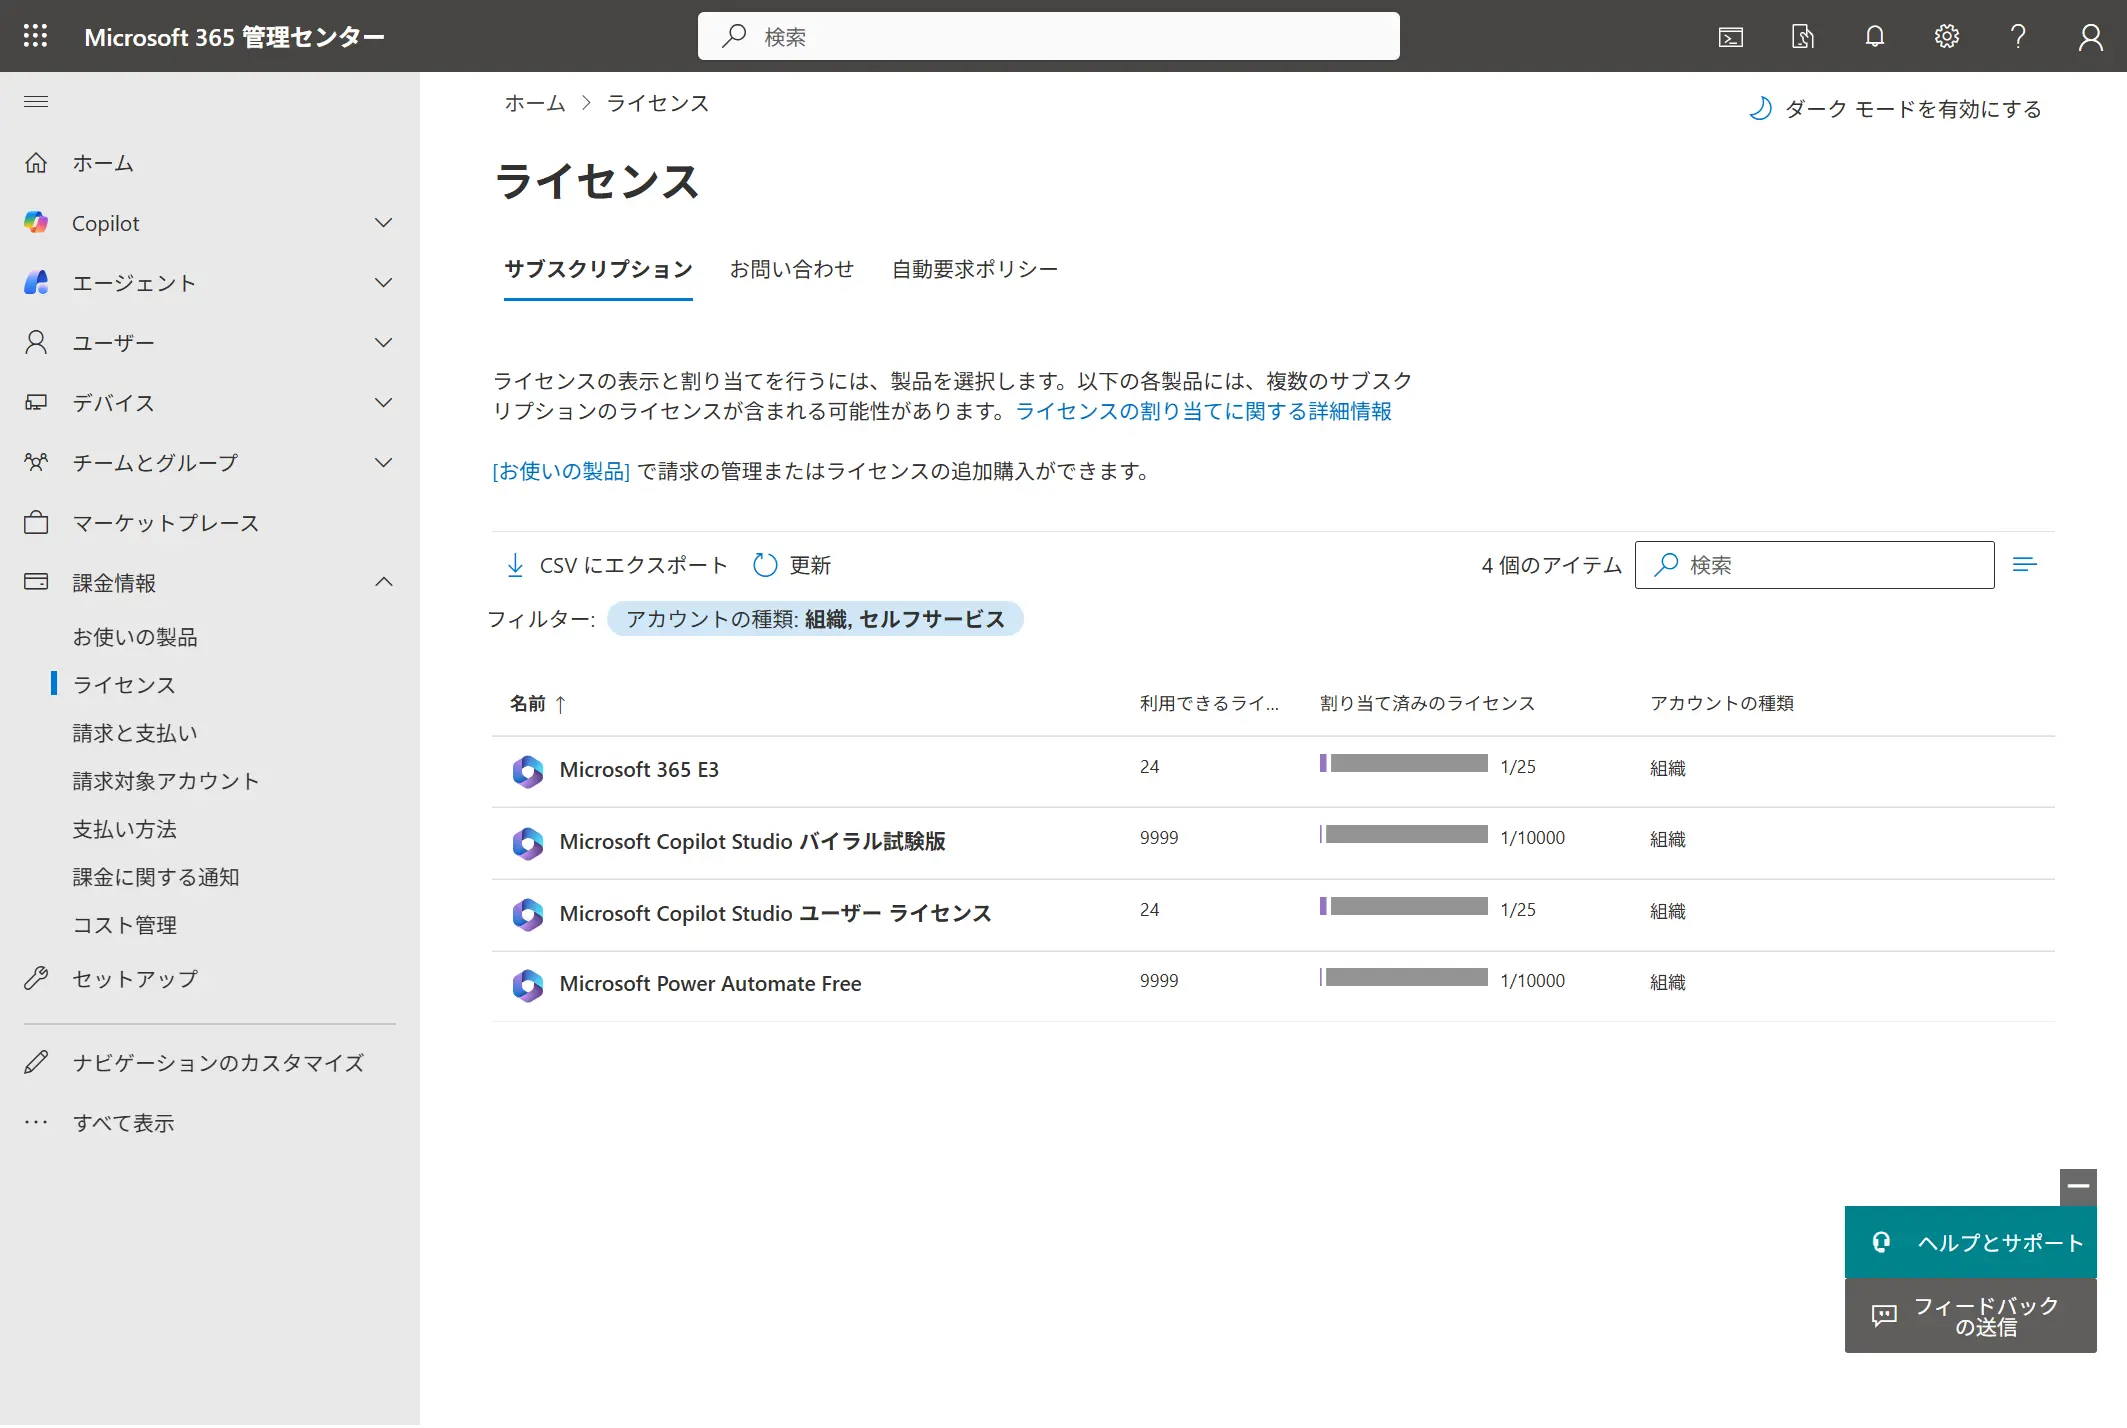Enable dark mode toggle
The image size is (2127, 1428).
point(1895,109)
